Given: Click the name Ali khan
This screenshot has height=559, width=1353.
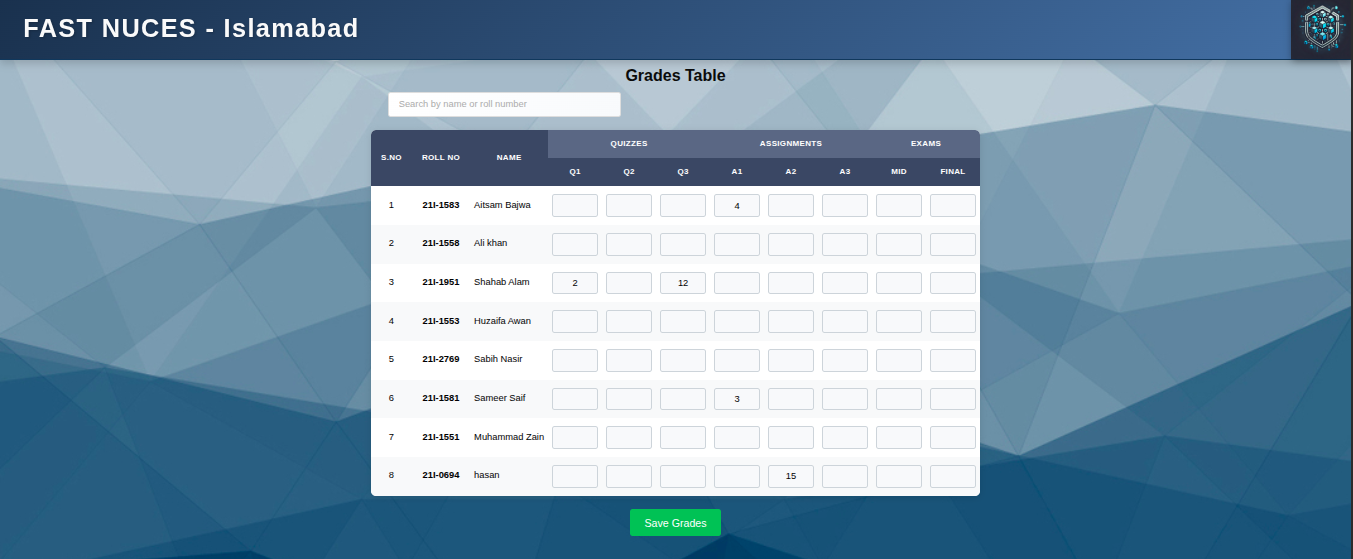Looking at the screenshot, I should pyautogui.click(x=491, y=243).
